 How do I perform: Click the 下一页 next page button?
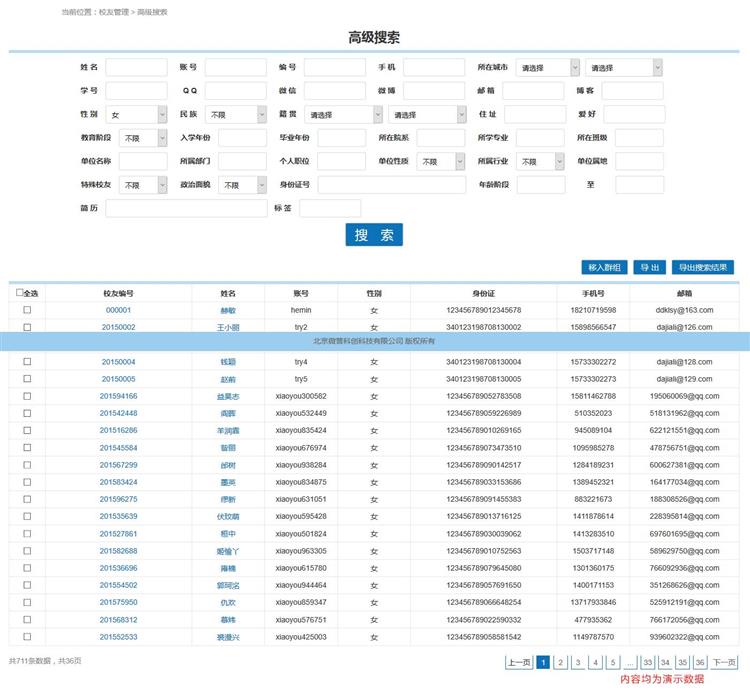pos(723,662)
